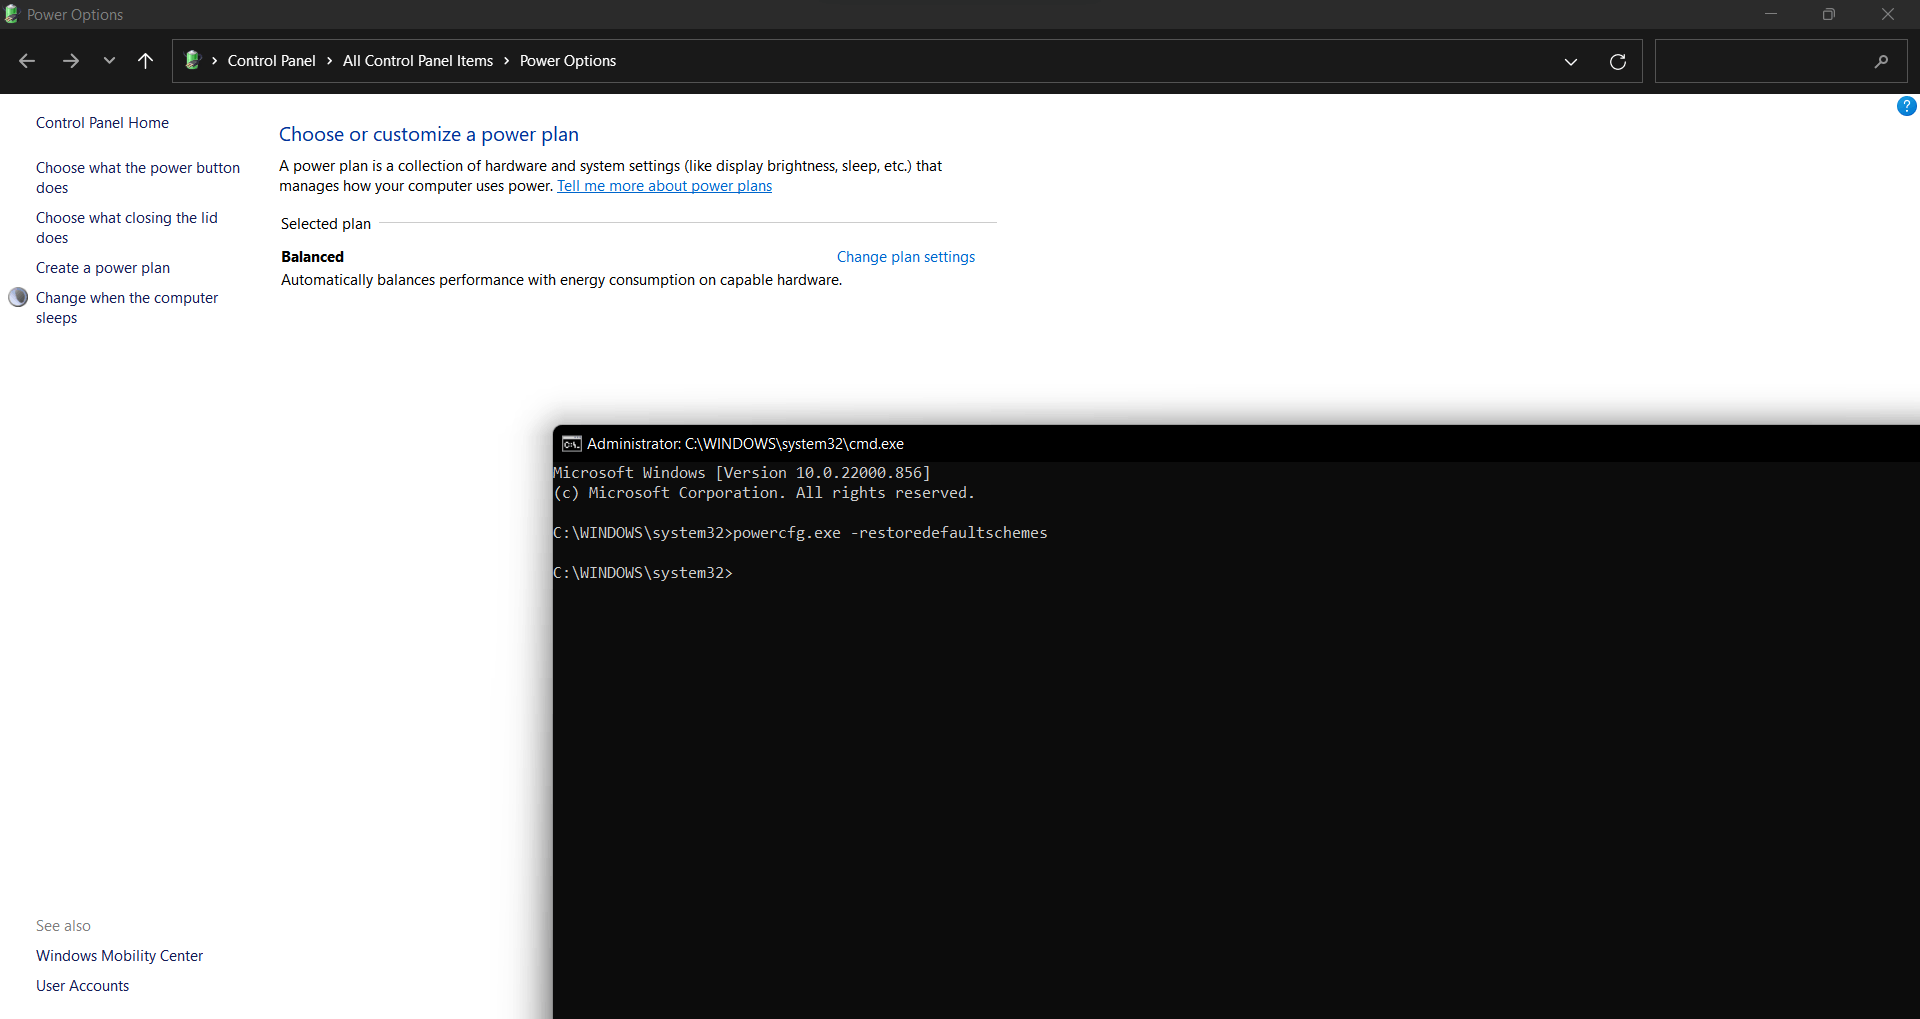Open the recent locations dropdown
The width and height of the screenshot is (1920, 1019).
point(109,61)
